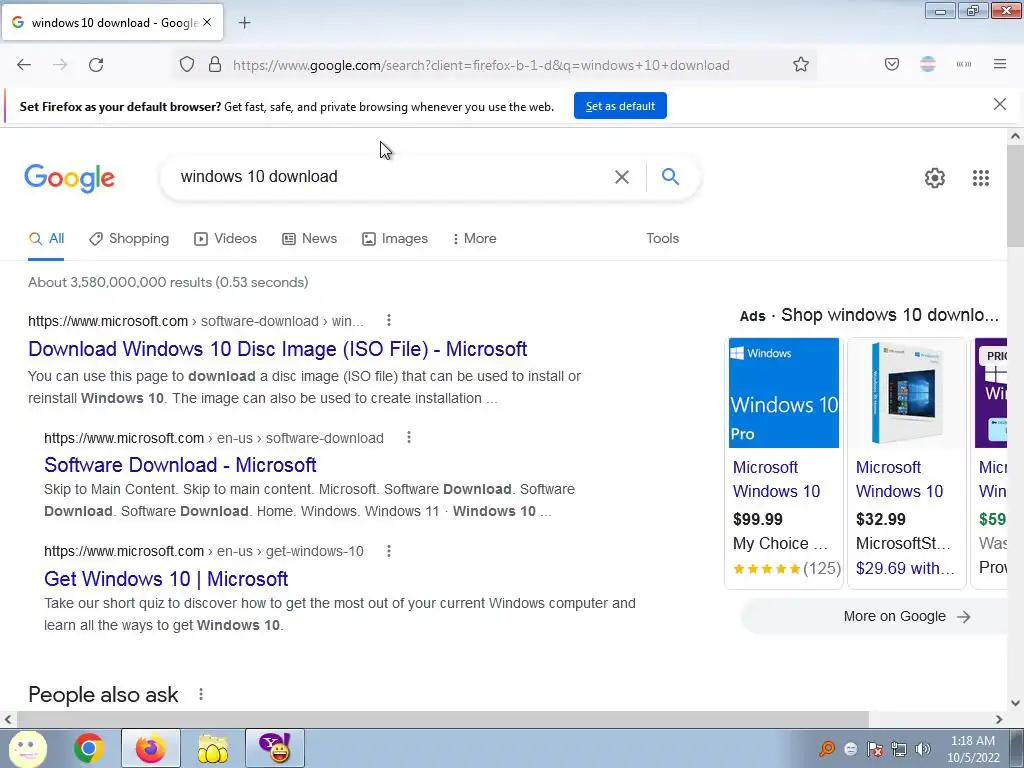Image resolution: width=1024 pixels, height=768 pixels.
Task: Clear the search box text
Action: coord(622,177)
